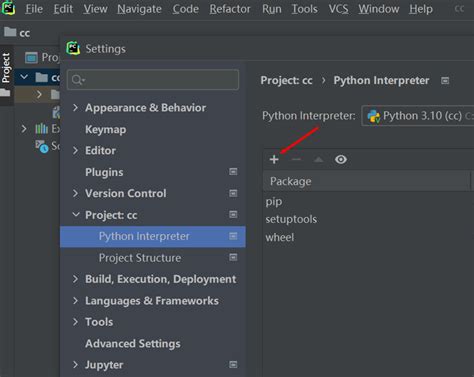Click the upgrade package arrow icon

point(319,160)
